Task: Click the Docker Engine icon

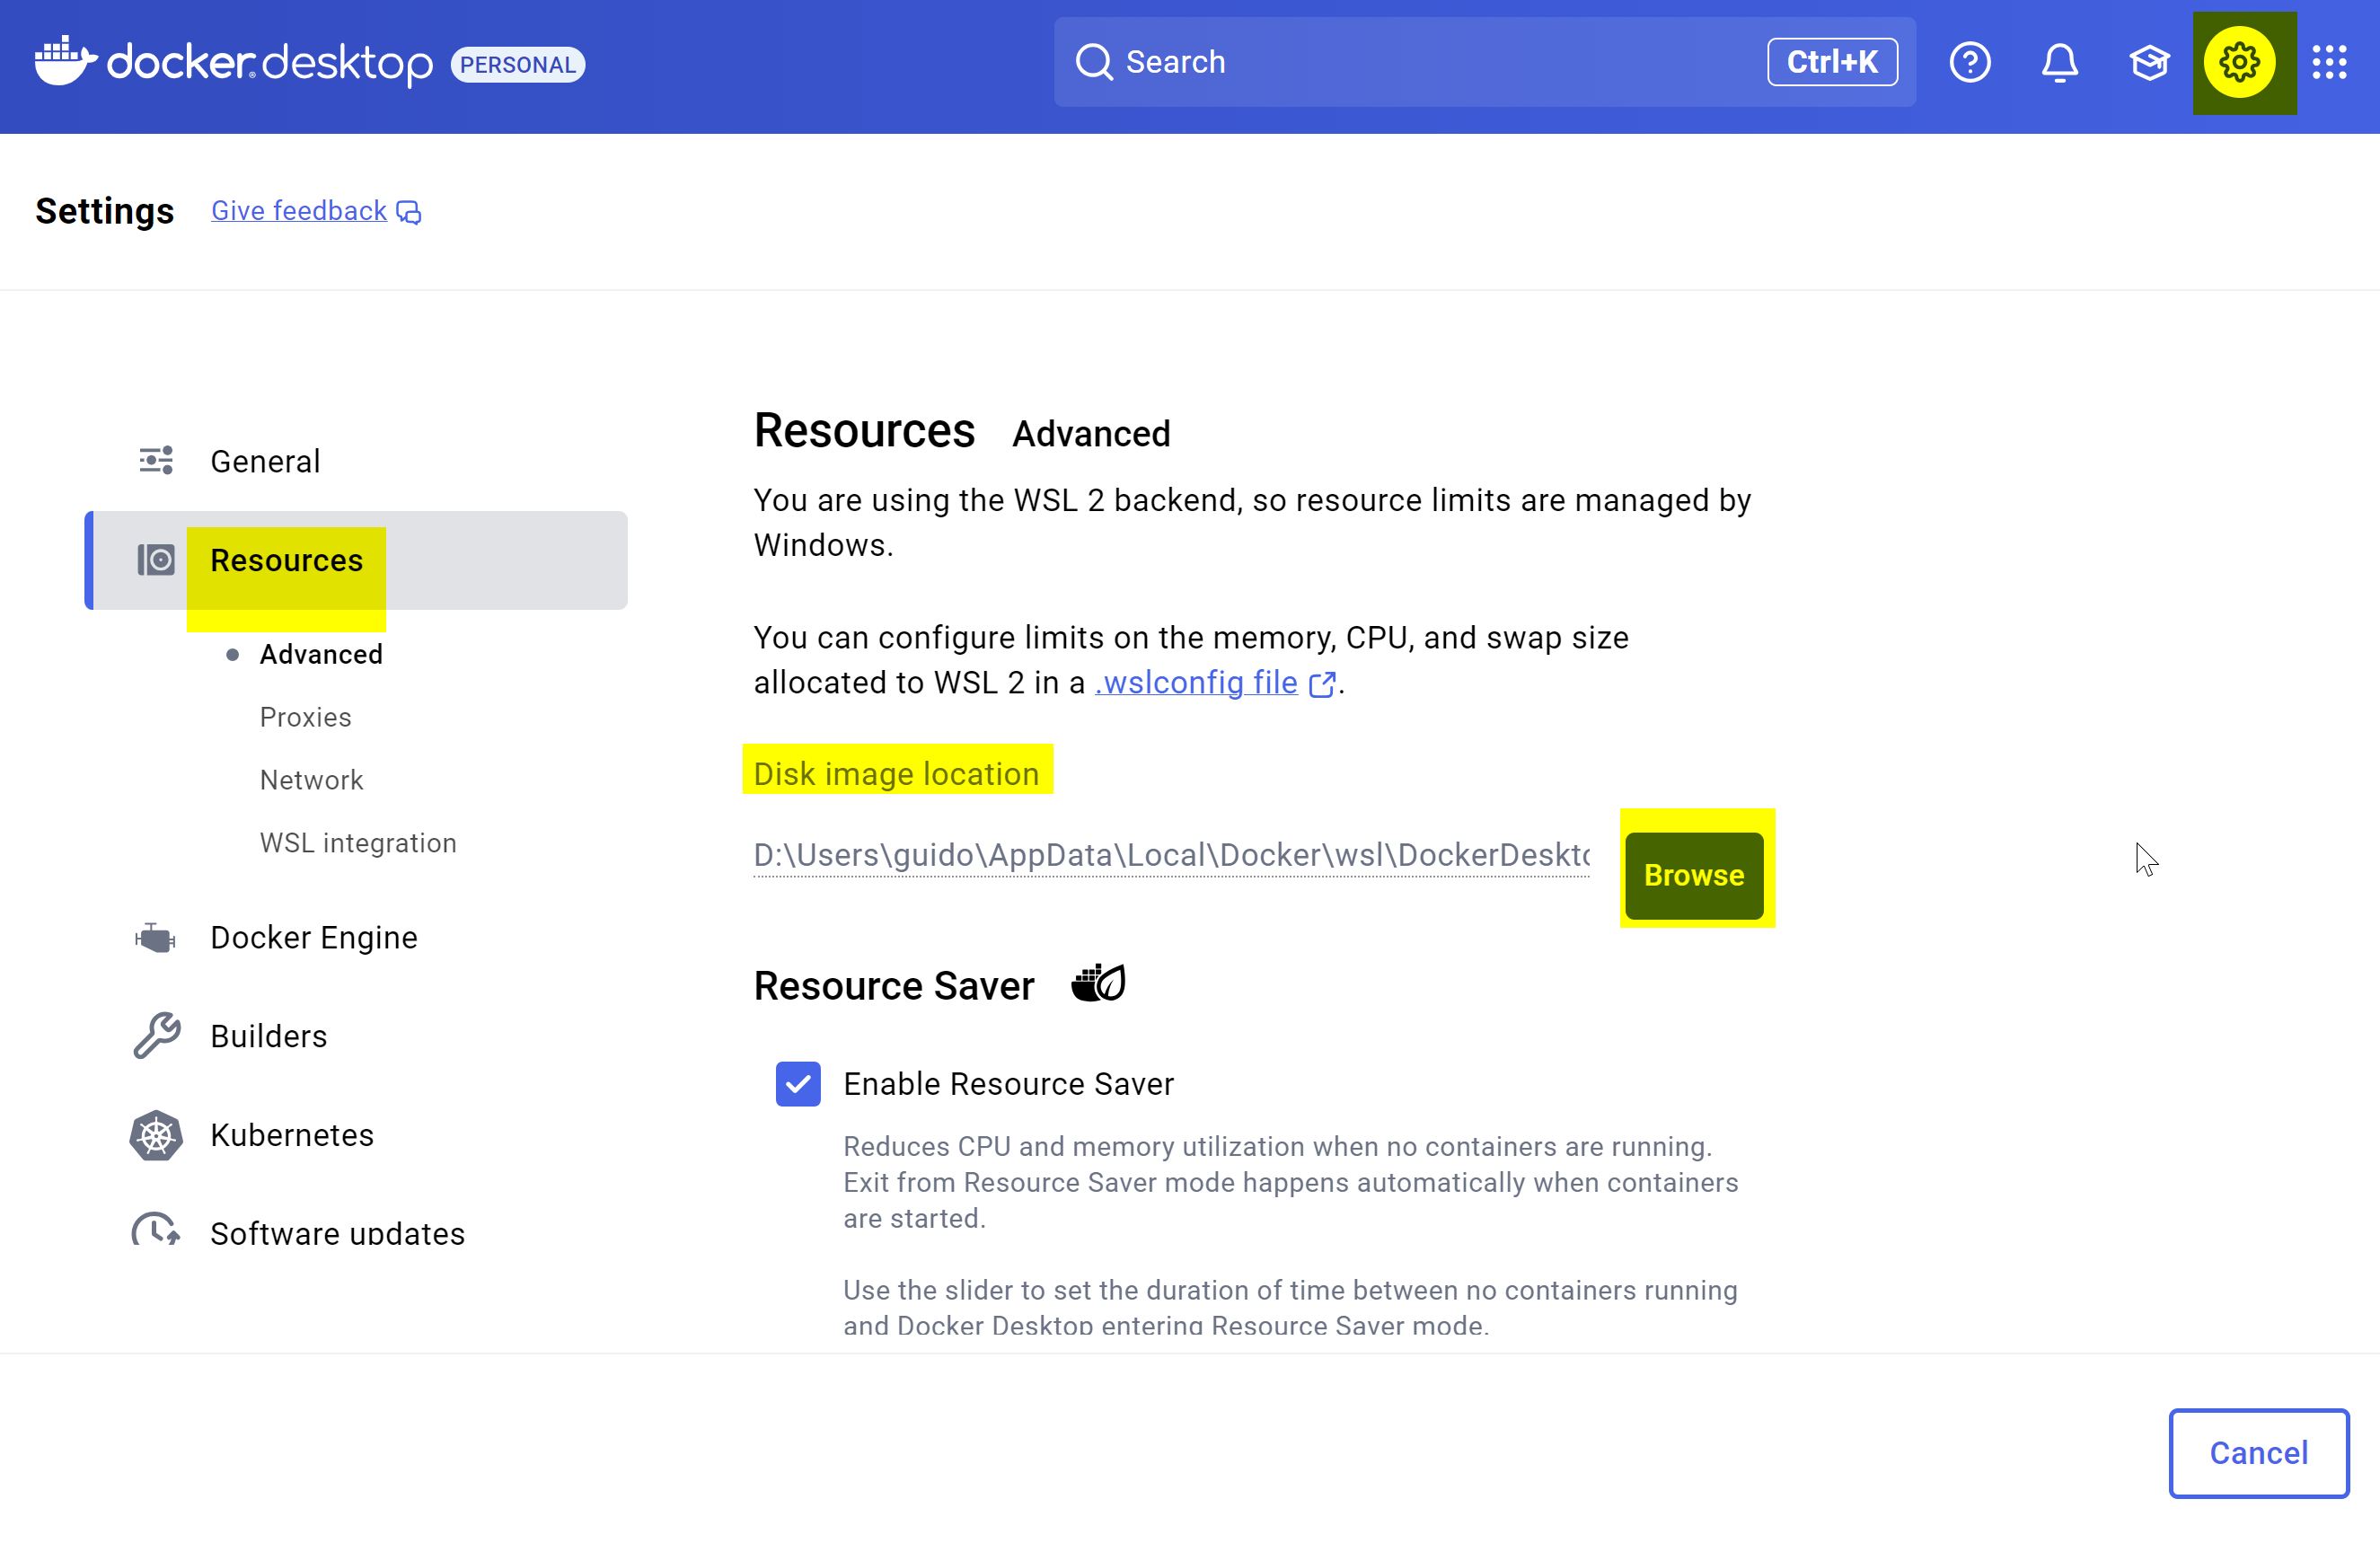Action: pos(156,938)
